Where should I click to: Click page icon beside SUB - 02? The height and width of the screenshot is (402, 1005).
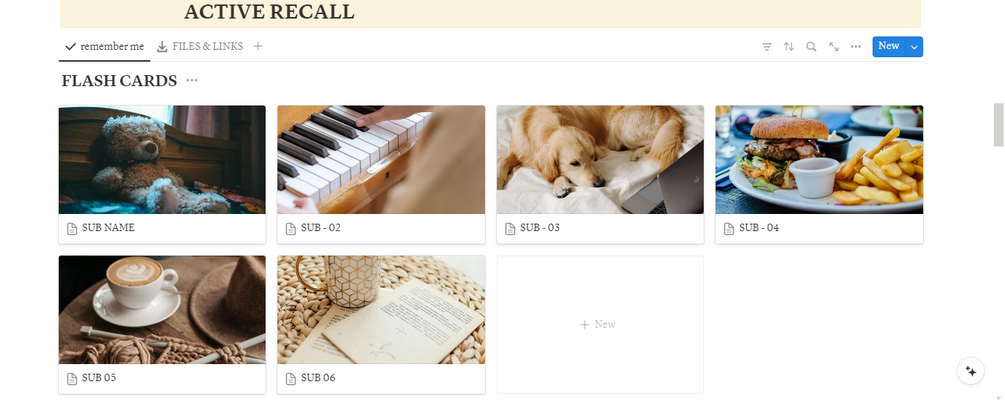point(291,228)
